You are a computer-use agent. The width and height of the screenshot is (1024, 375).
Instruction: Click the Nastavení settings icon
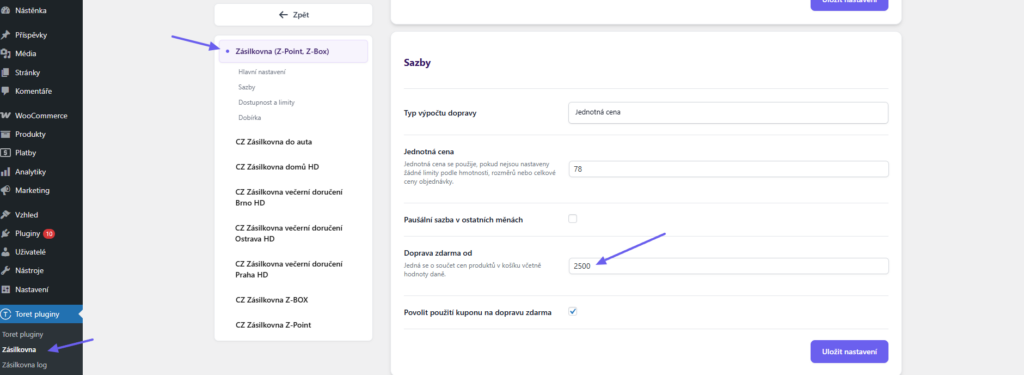pyautogui.click(x=6, y=289)
